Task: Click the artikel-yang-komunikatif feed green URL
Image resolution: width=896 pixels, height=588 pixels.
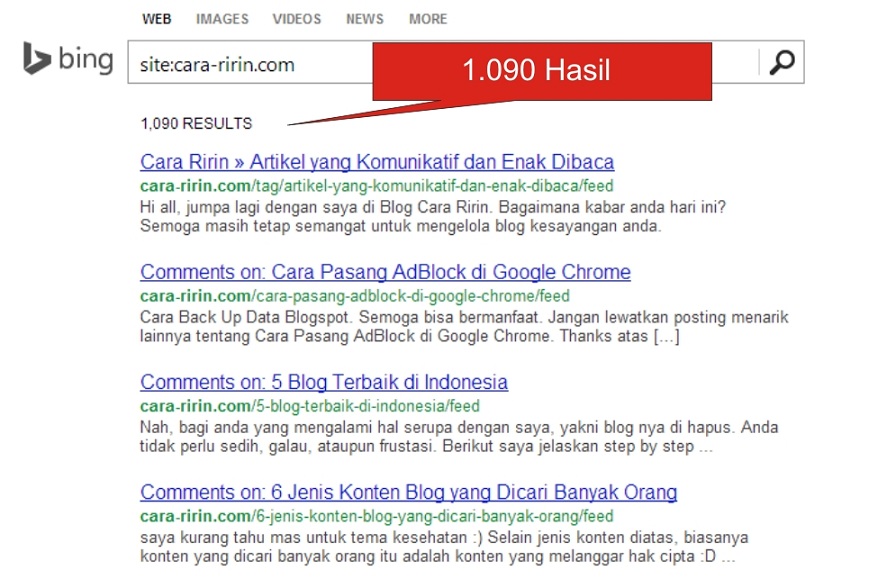Action: coord(377,186)
